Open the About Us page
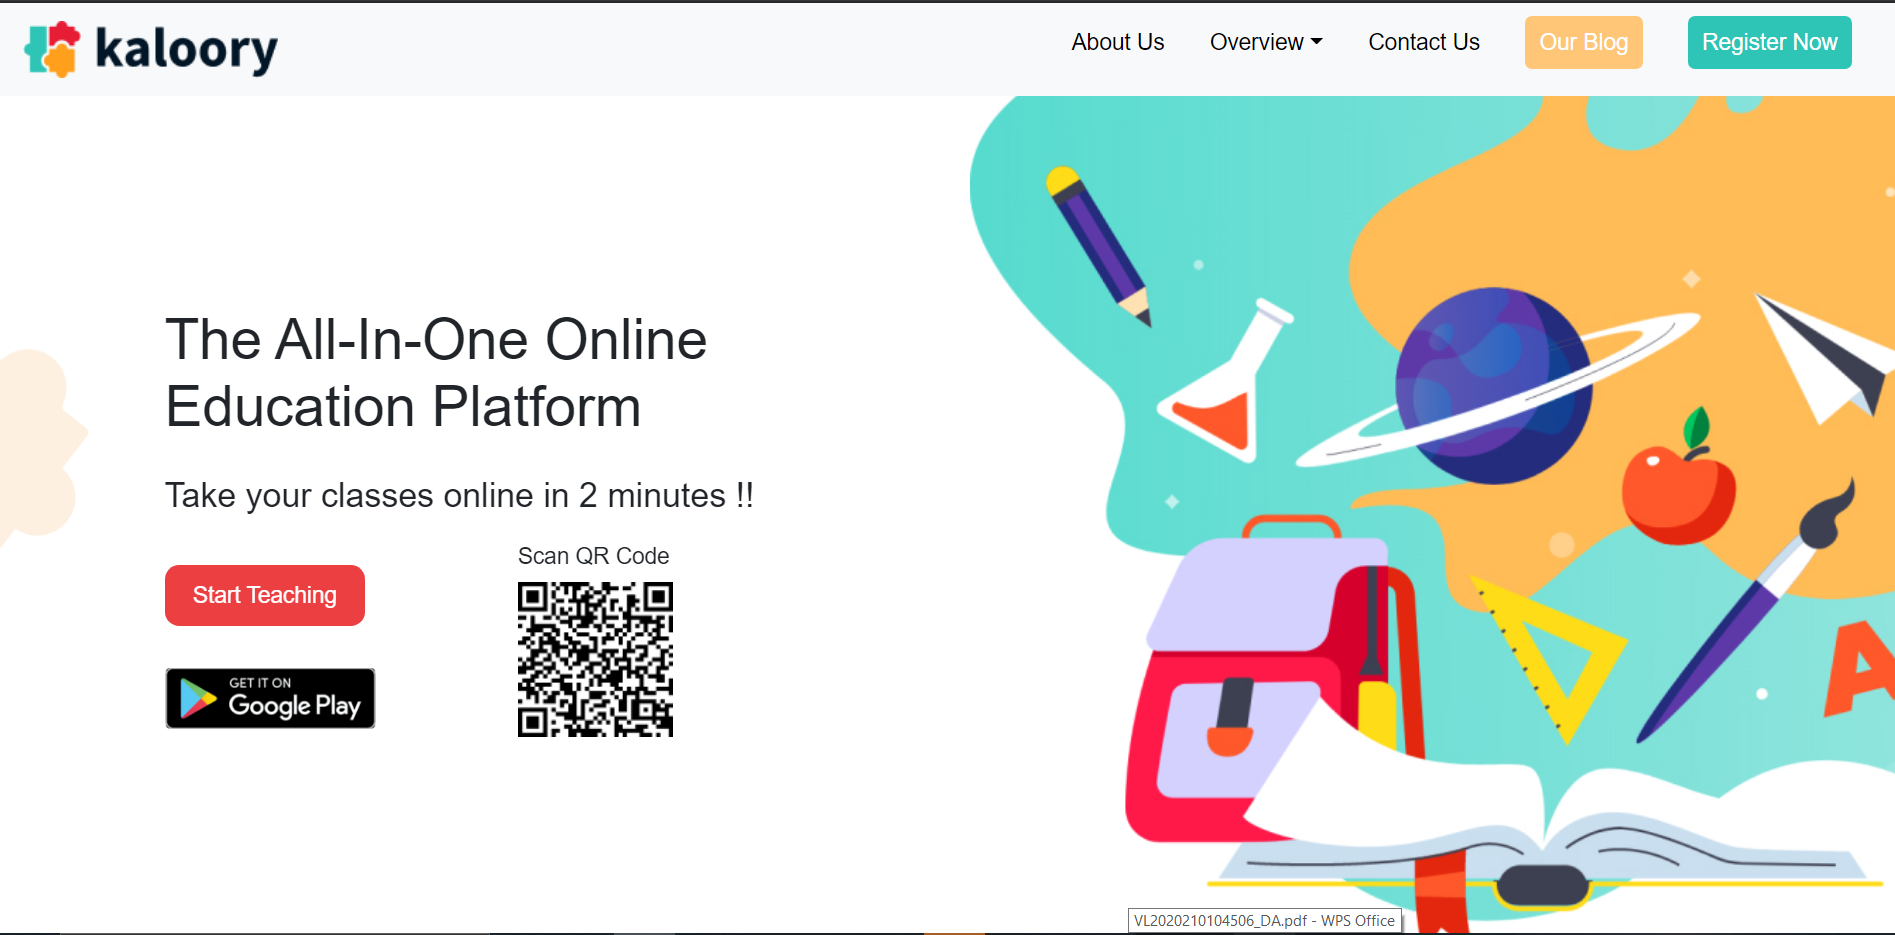This screenshot has height=935, width=1895. click(1118, 42)
